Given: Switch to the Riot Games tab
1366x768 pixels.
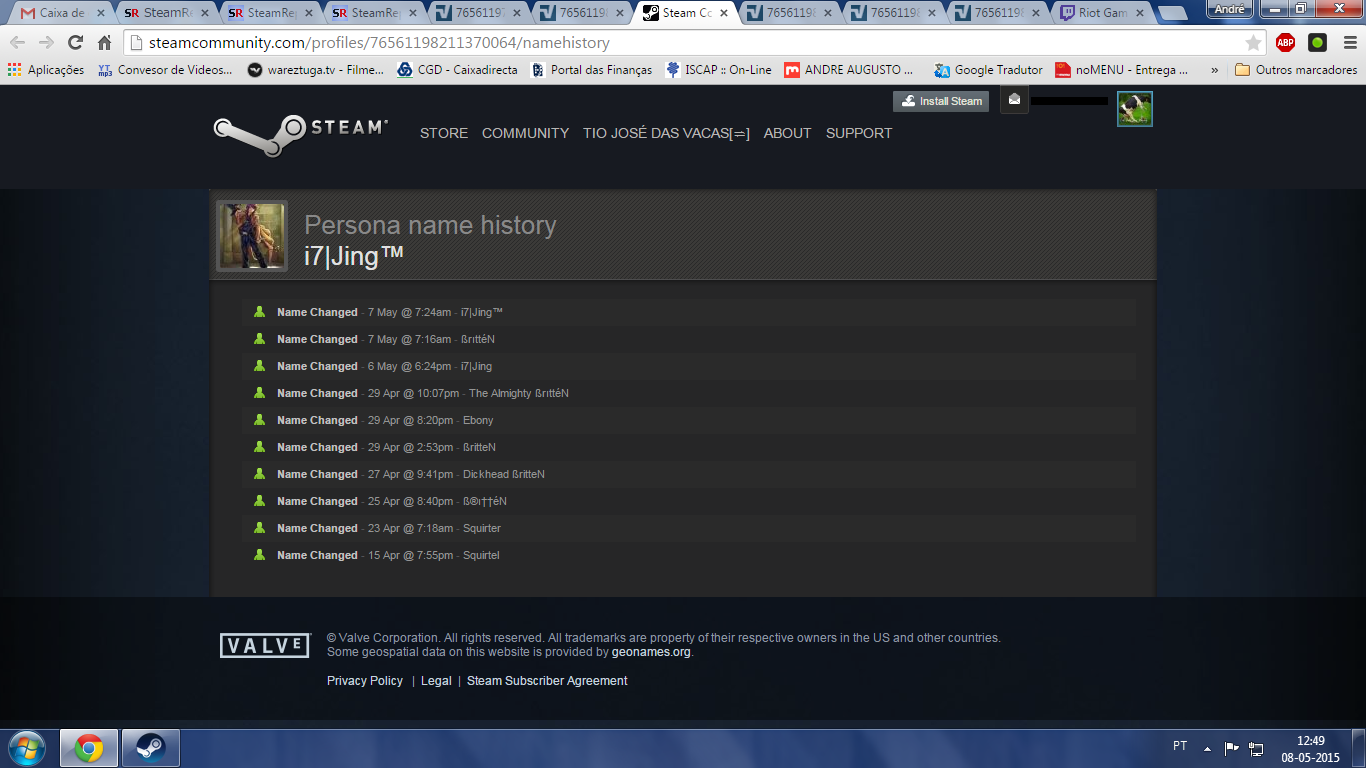Looking at the screenshot, I should coord(1098,13).
